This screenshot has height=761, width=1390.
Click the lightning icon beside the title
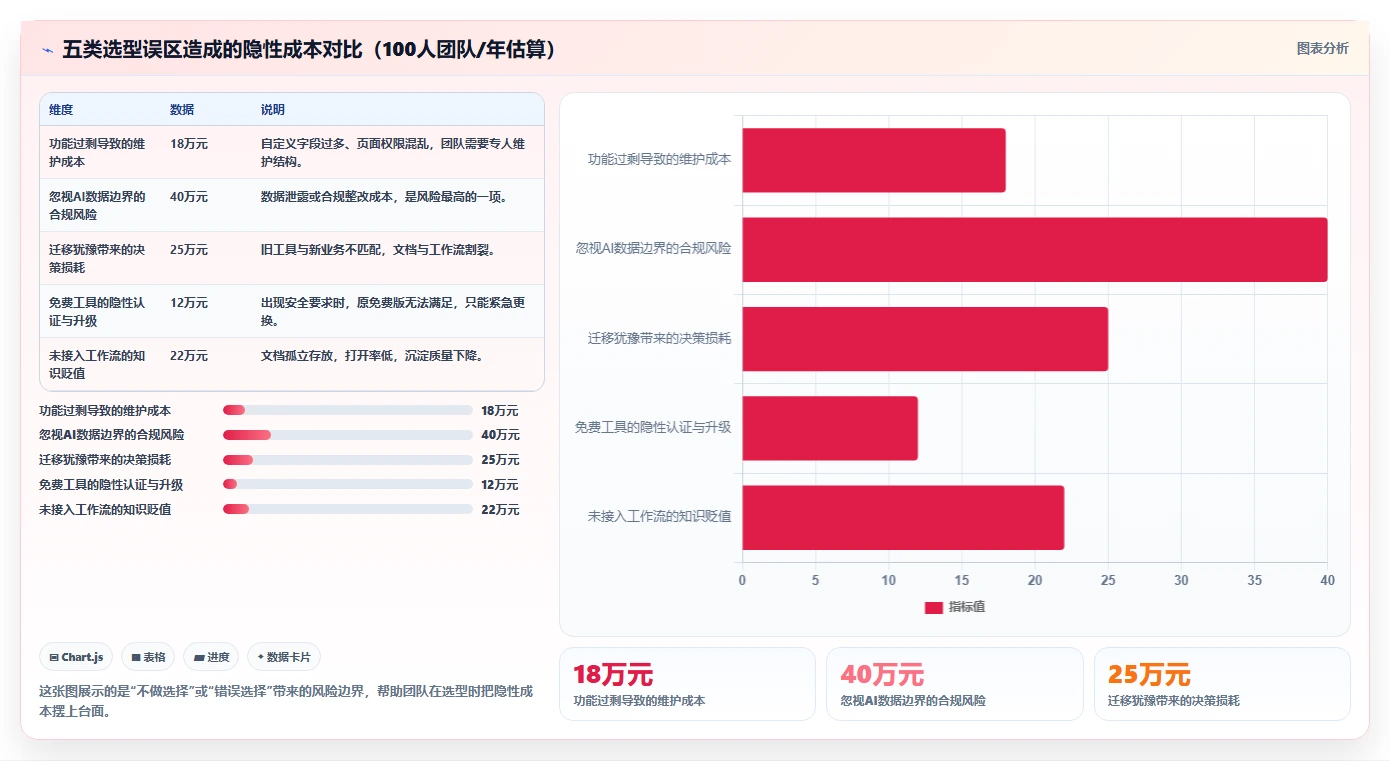click(x=47, y=50)
